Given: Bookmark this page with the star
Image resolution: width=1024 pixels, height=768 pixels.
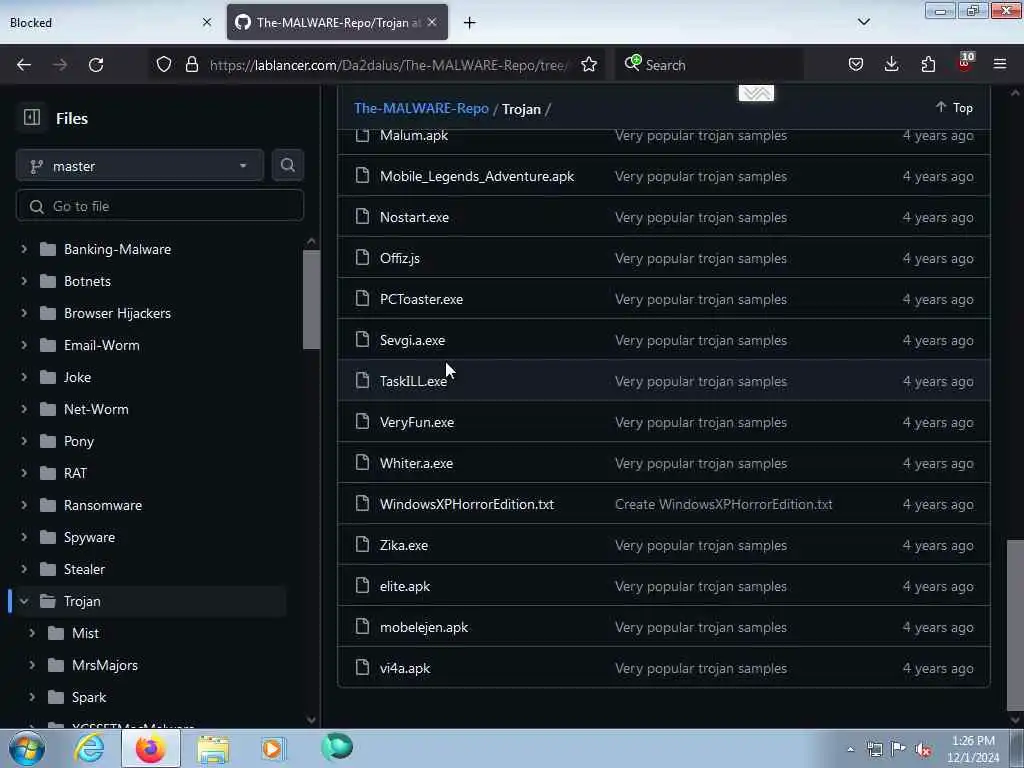Looking at the screenshot, I should point(589,65).
